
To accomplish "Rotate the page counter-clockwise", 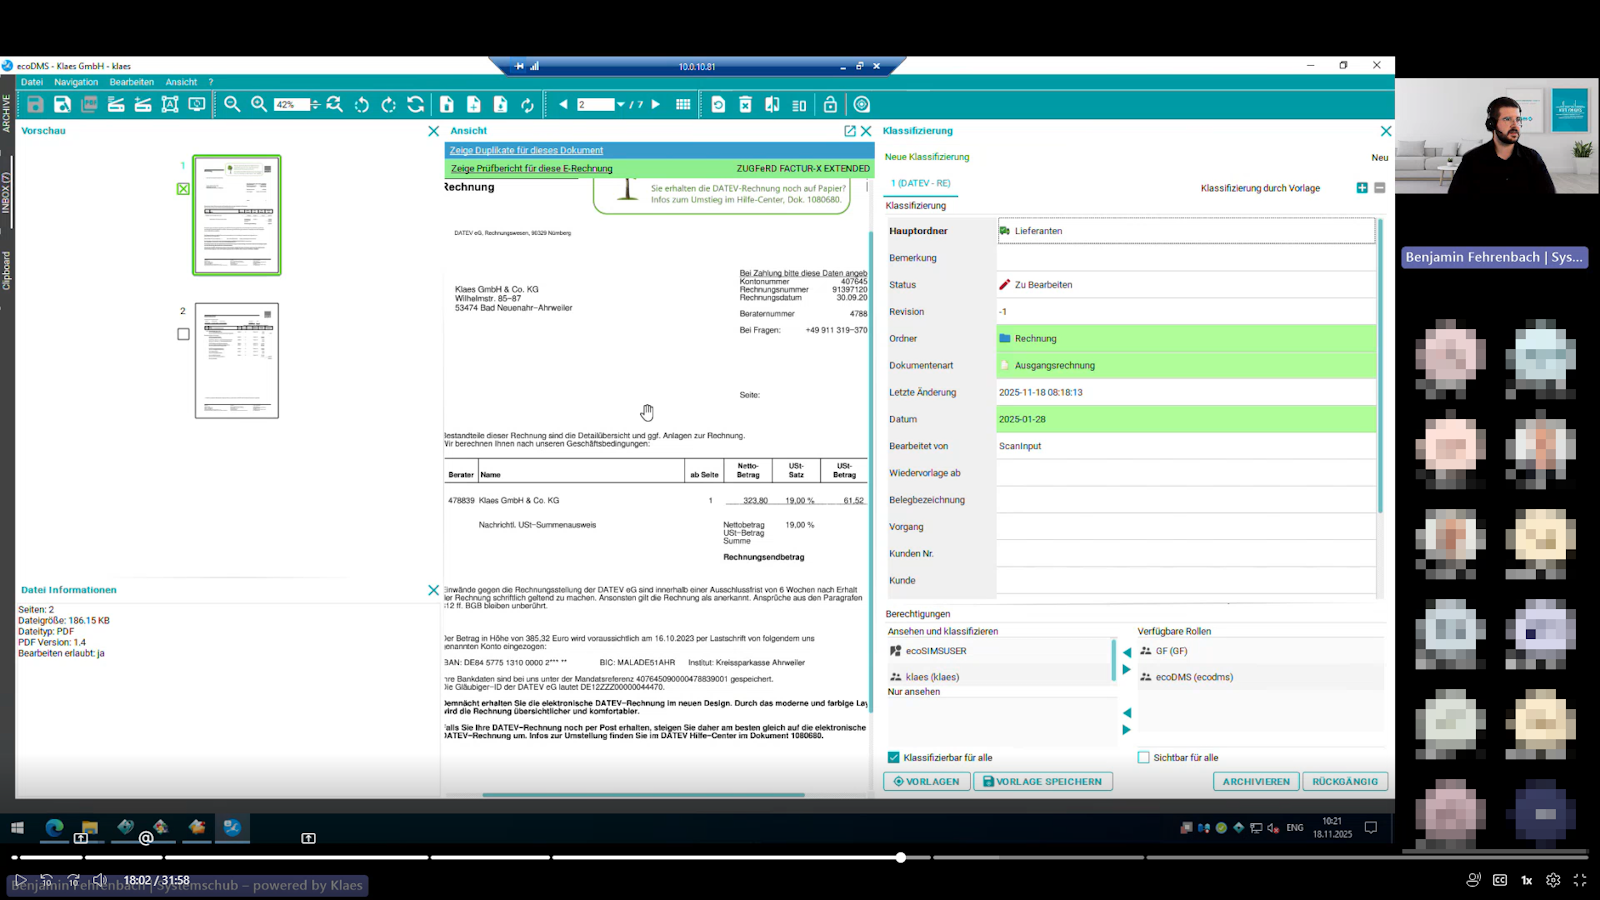I will 362,105.
